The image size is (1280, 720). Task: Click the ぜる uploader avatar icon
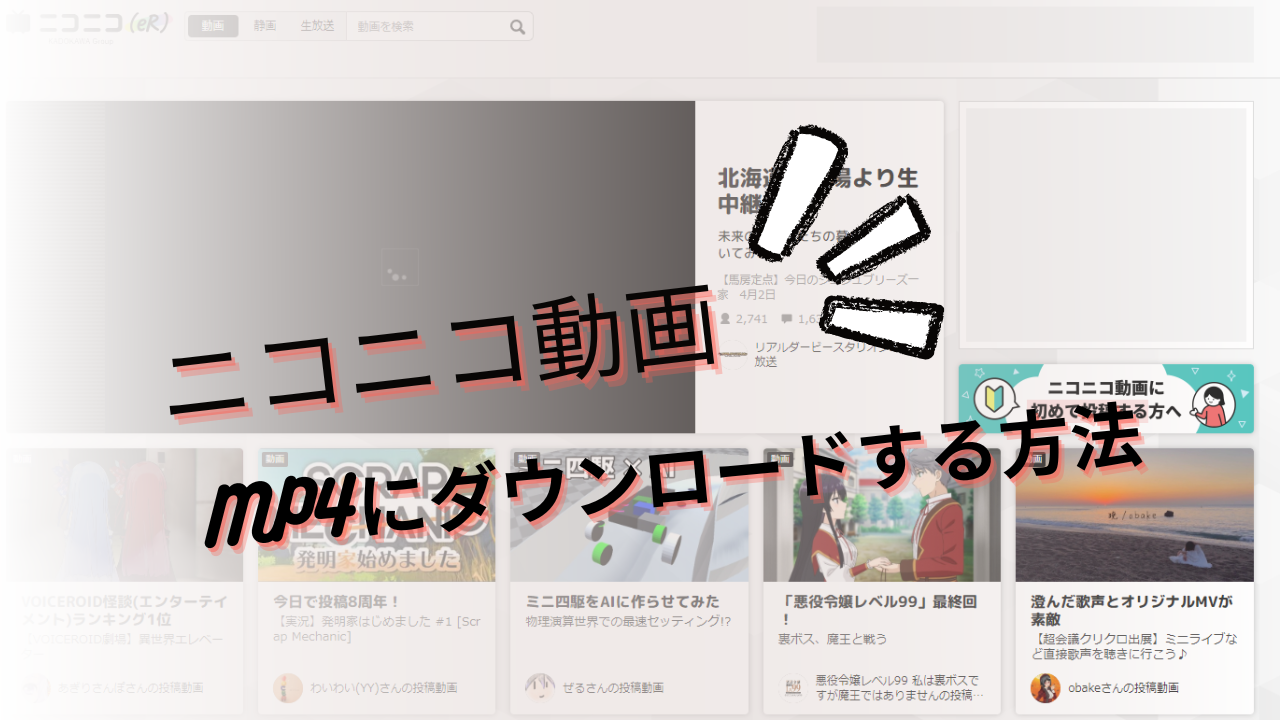pyautogui.click(x=540, y=688)
